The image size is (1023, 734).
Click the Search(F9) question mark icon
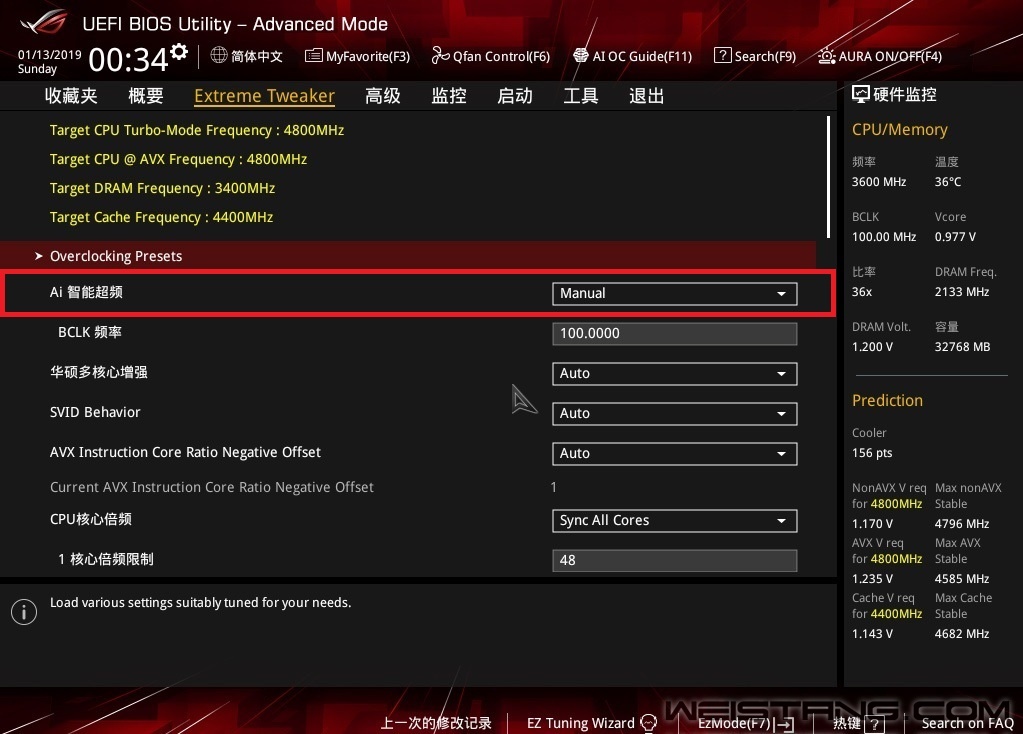(722, 55)
